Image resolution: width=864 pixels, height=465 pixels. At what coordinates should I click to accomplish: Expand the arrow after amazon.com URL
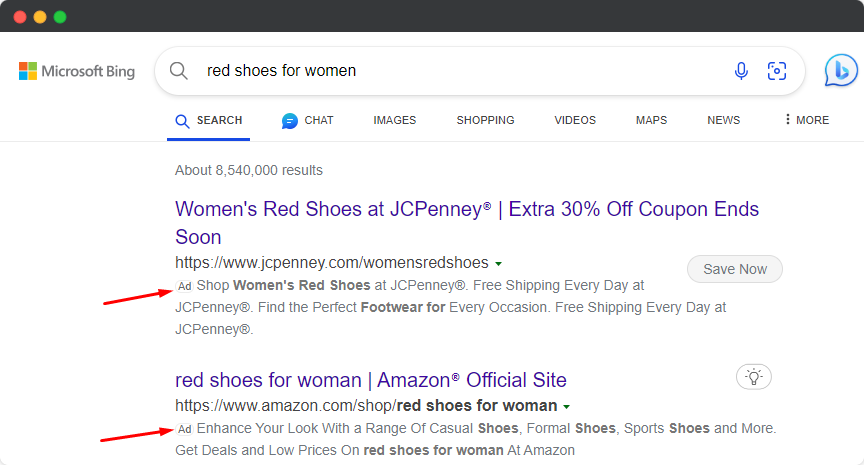coord(566,407)
